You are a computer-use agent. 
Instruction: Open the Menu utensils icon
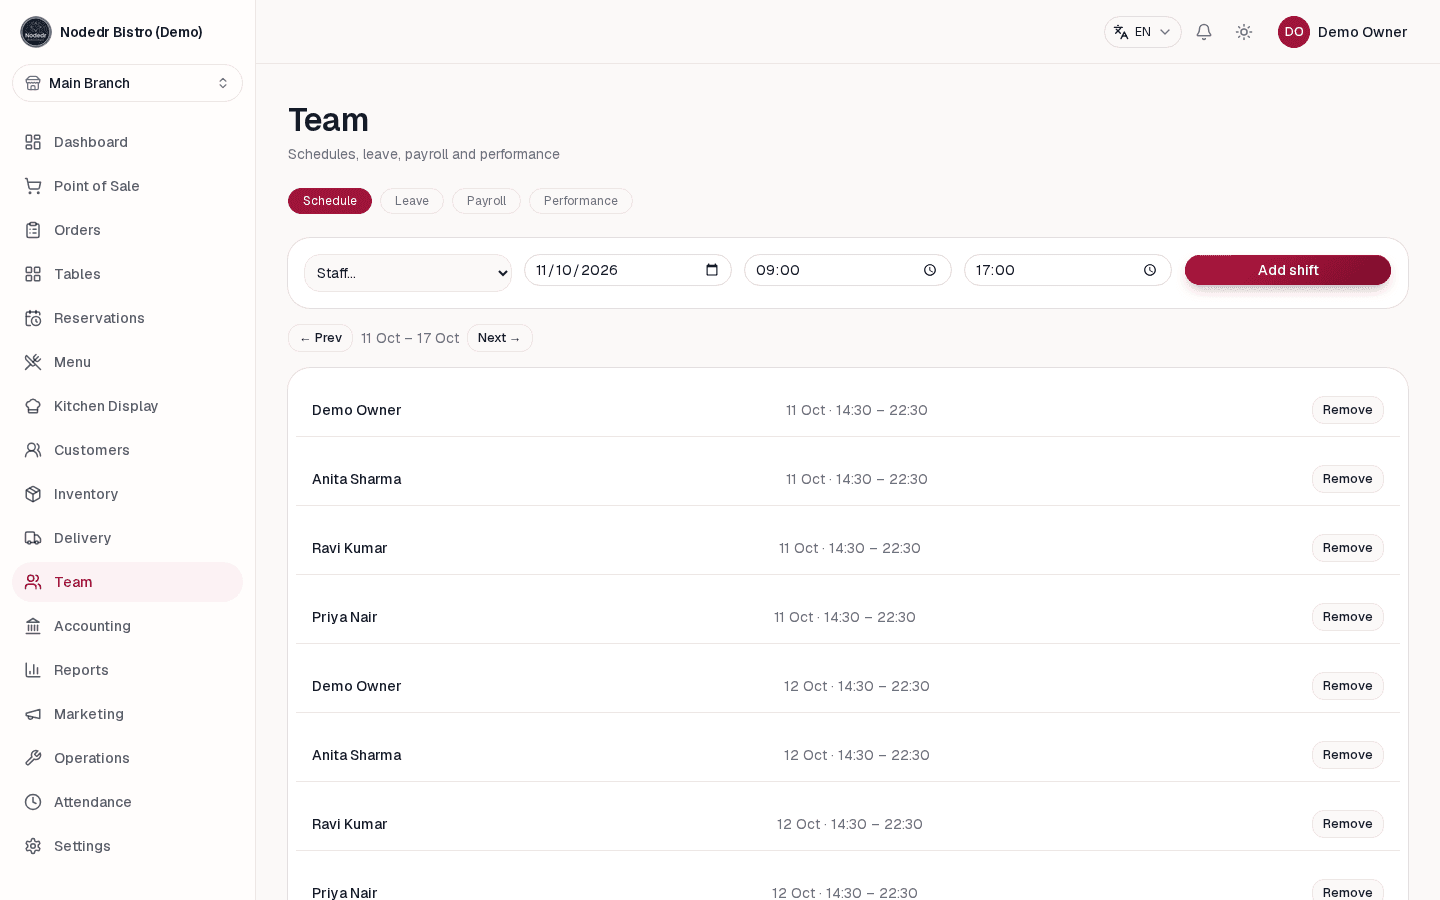pos(33,362)
